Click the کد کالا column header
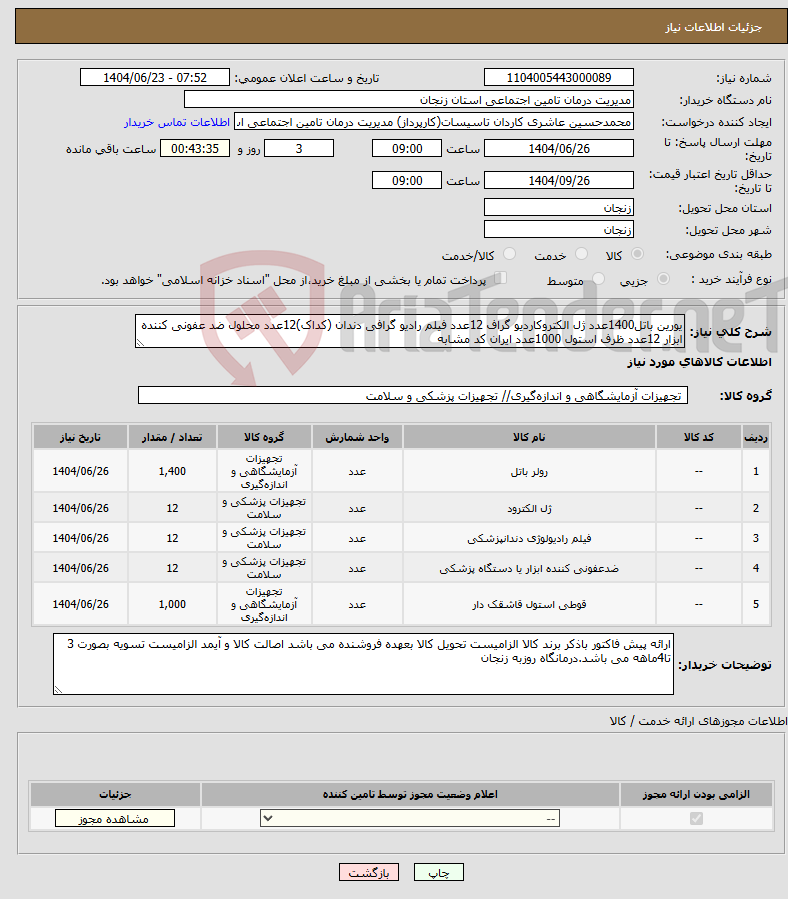 pos(699,437)
